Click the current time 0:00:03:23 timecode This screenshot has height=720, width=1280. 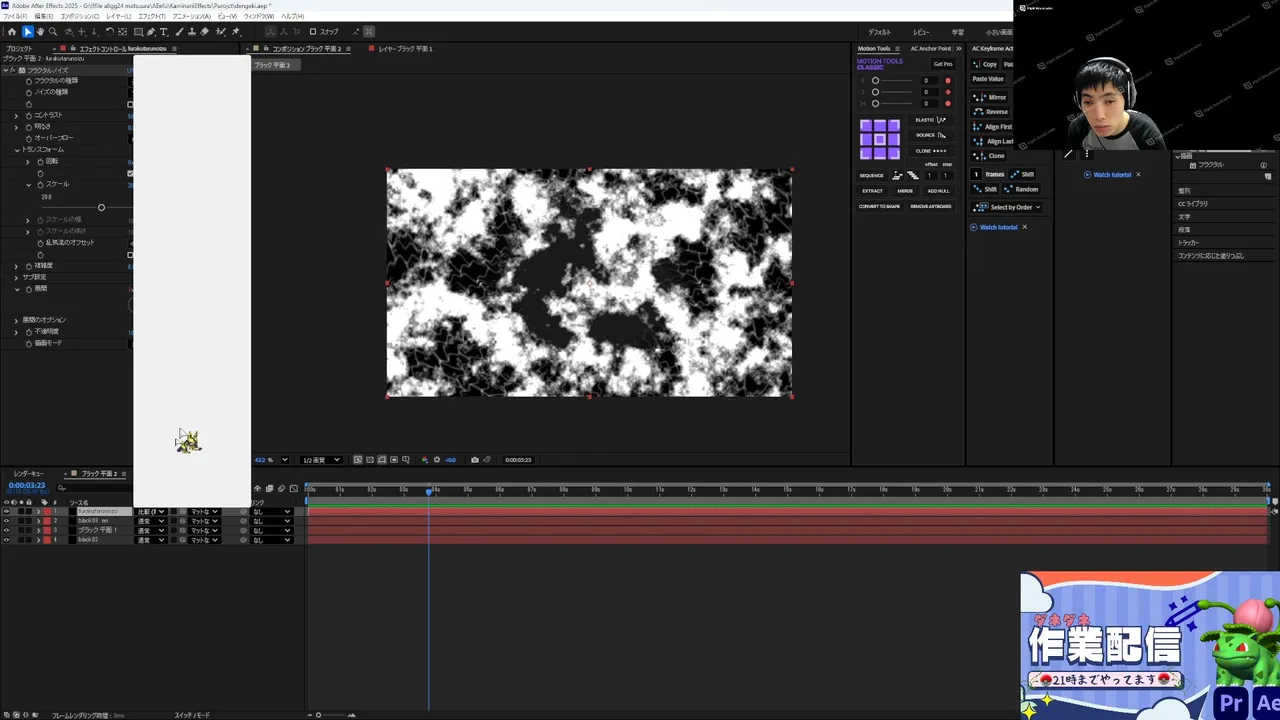[x=27, y=485]
